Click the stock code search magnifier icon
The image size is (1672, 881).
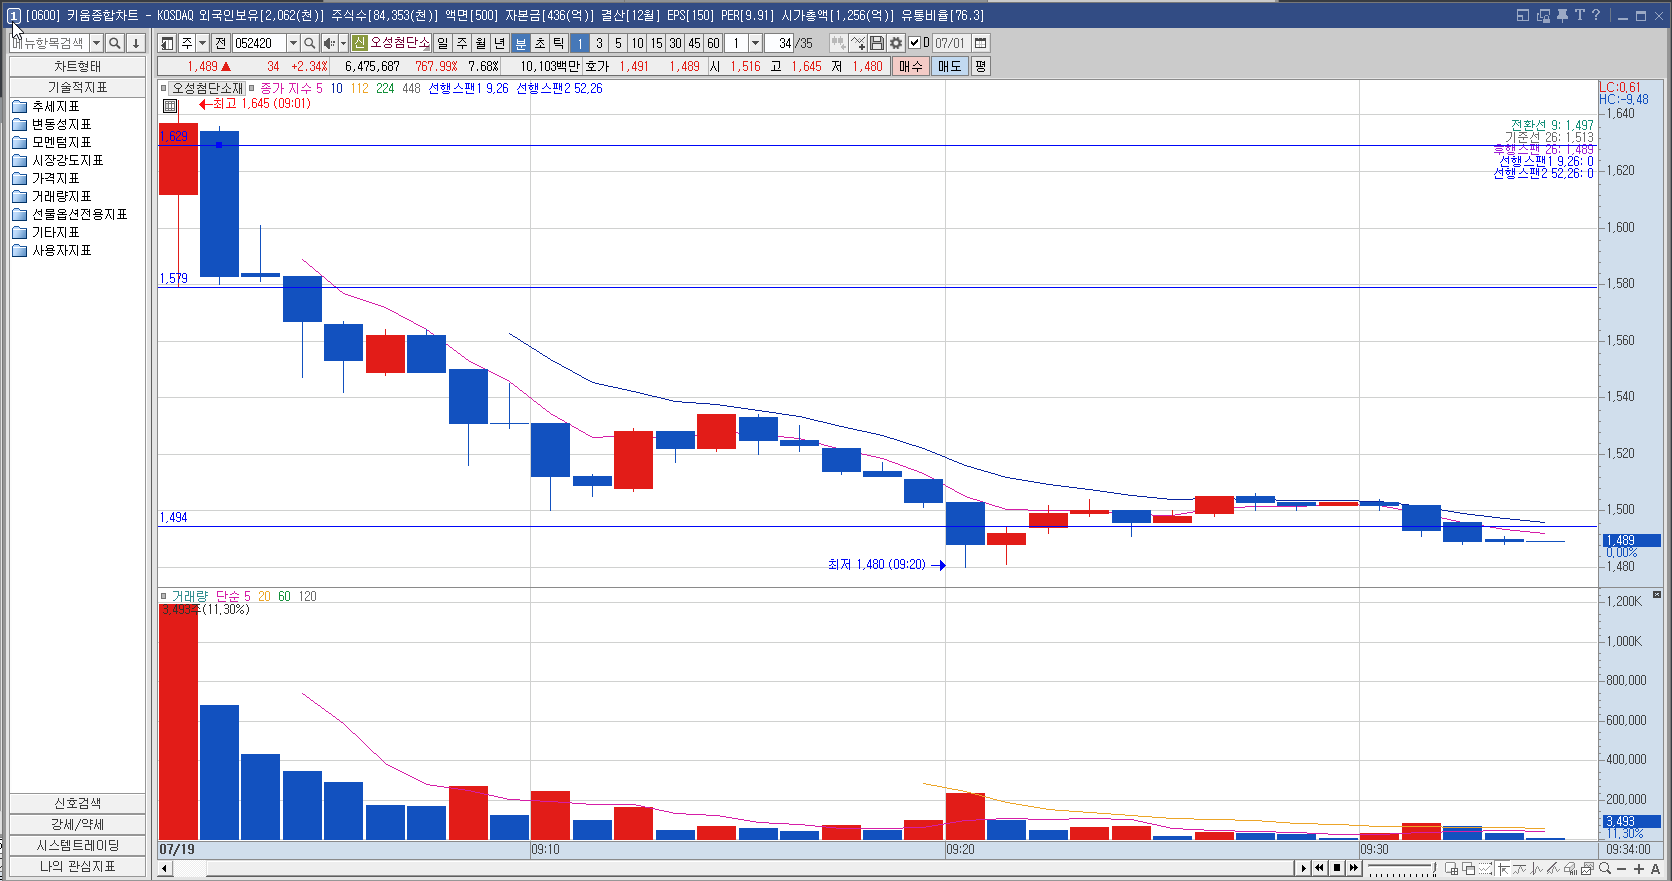coord(310,43)
